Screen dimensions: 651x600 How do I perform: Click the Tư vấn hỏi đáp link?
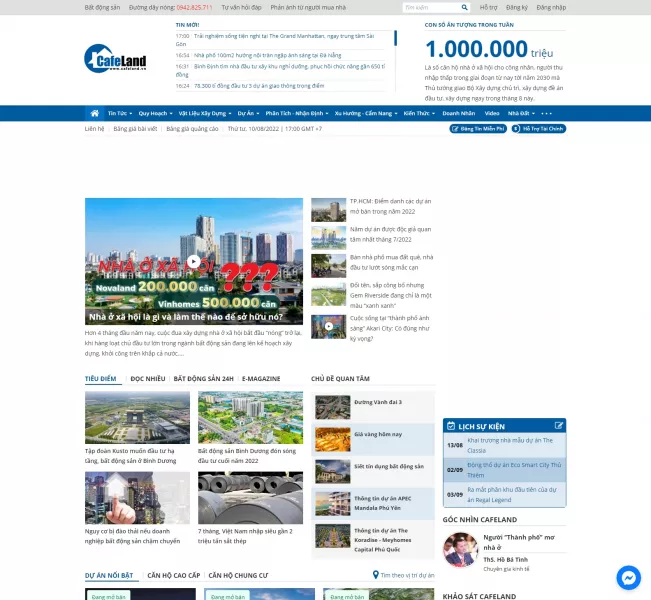pos(241,7)
